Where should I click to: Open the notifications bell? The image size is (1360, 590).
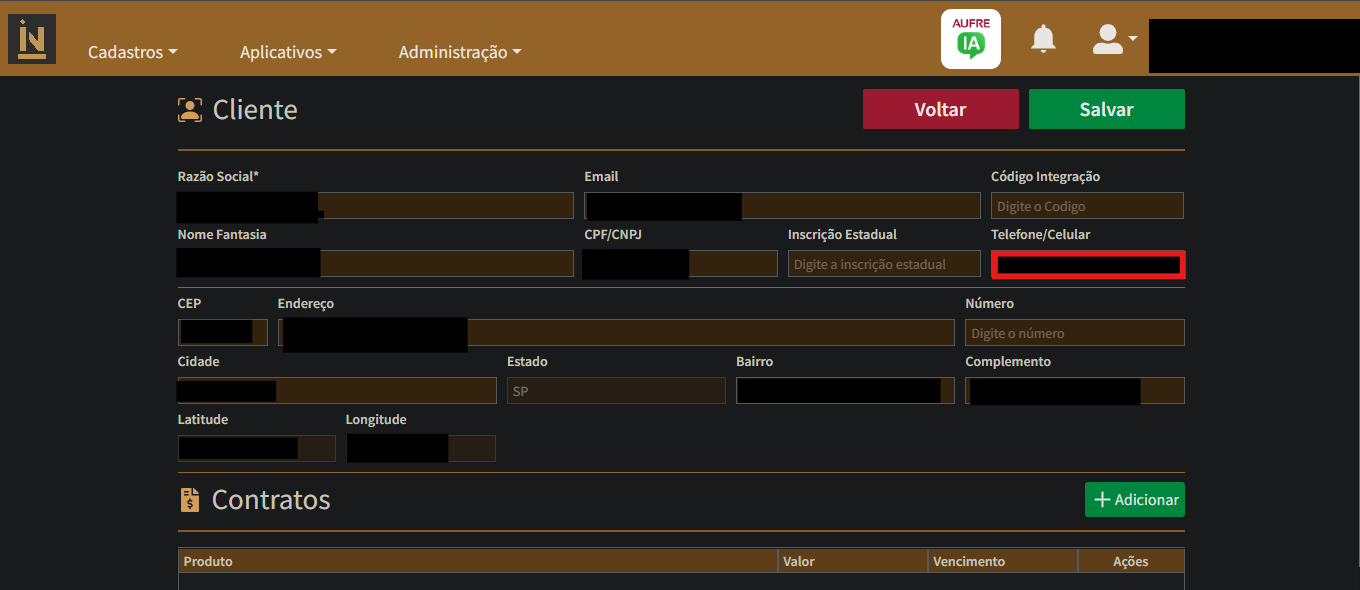[1043, 39]
